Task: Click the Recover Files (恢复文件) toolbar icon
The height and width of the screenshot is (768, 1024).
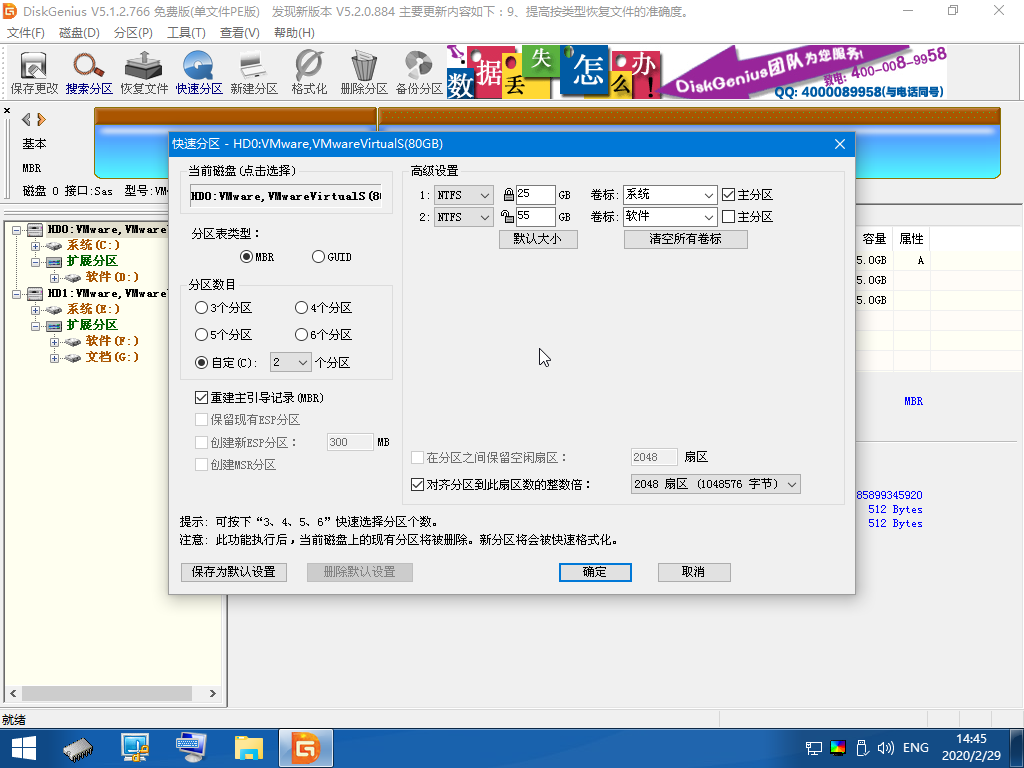Action: click(144, 72)
